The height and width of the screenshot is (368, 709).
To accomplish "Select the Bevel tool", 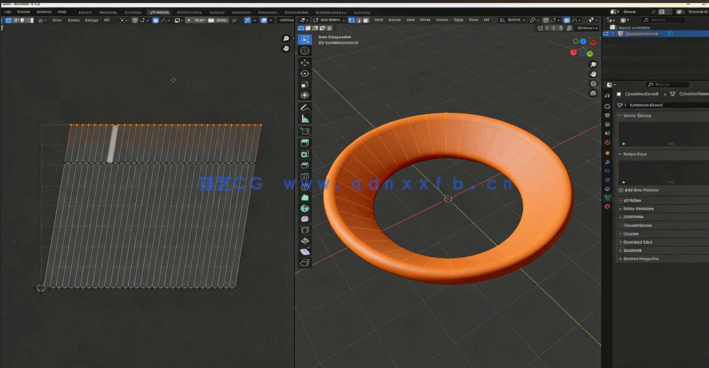I will 305,165.
